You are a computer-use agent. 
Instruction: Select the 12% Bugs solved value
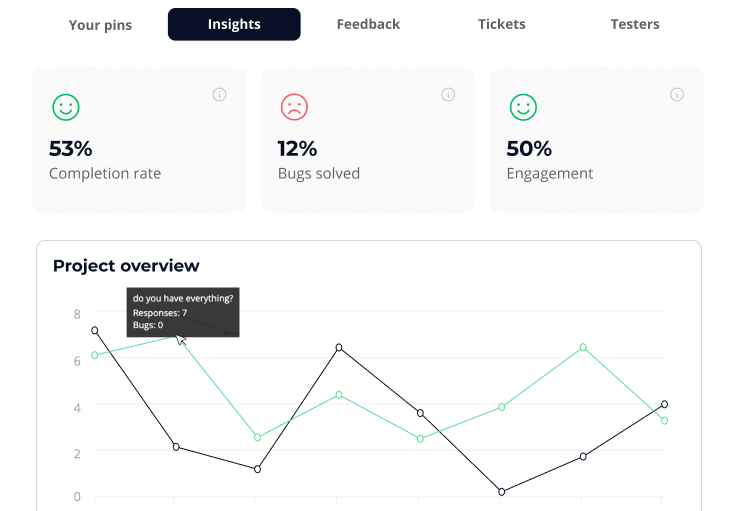pyautogui.click(x=297, y=149)
